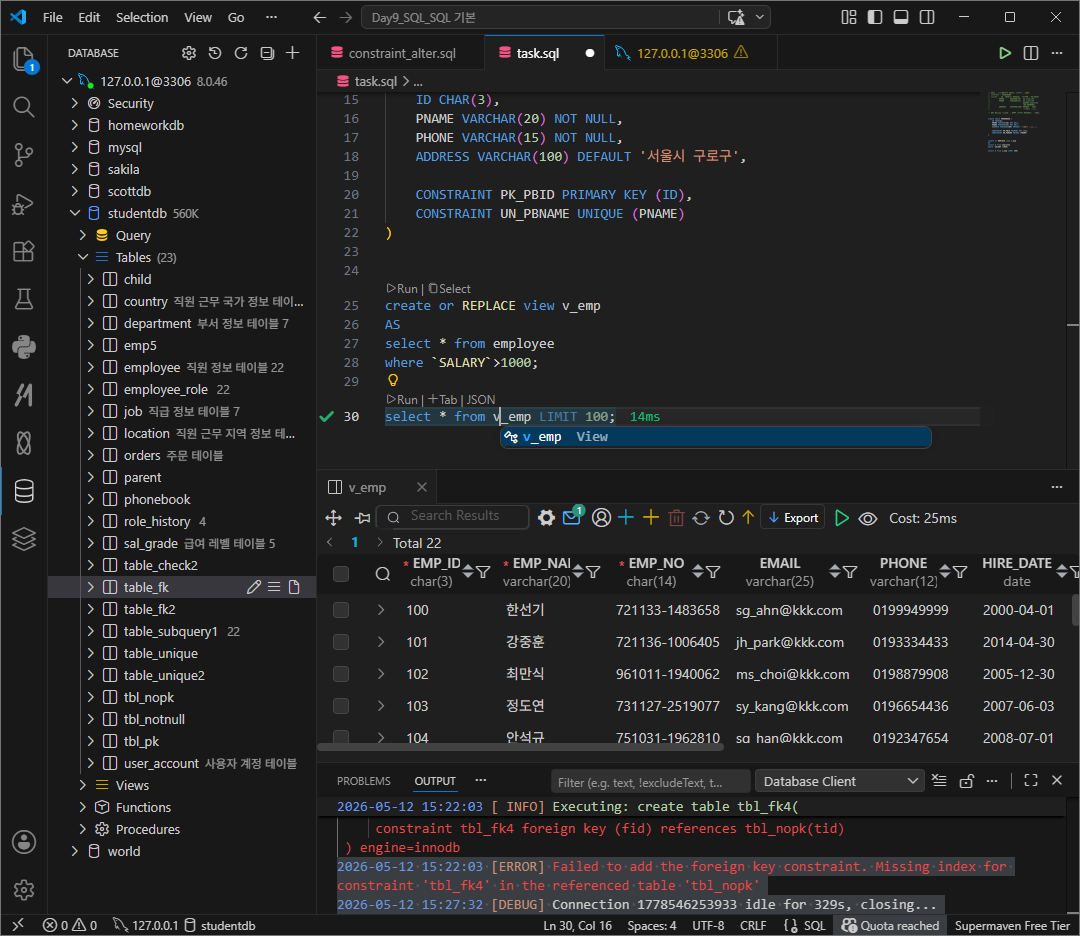Open Source Control view
This screenshot has width=1080, height=936.
coord(24,155)
